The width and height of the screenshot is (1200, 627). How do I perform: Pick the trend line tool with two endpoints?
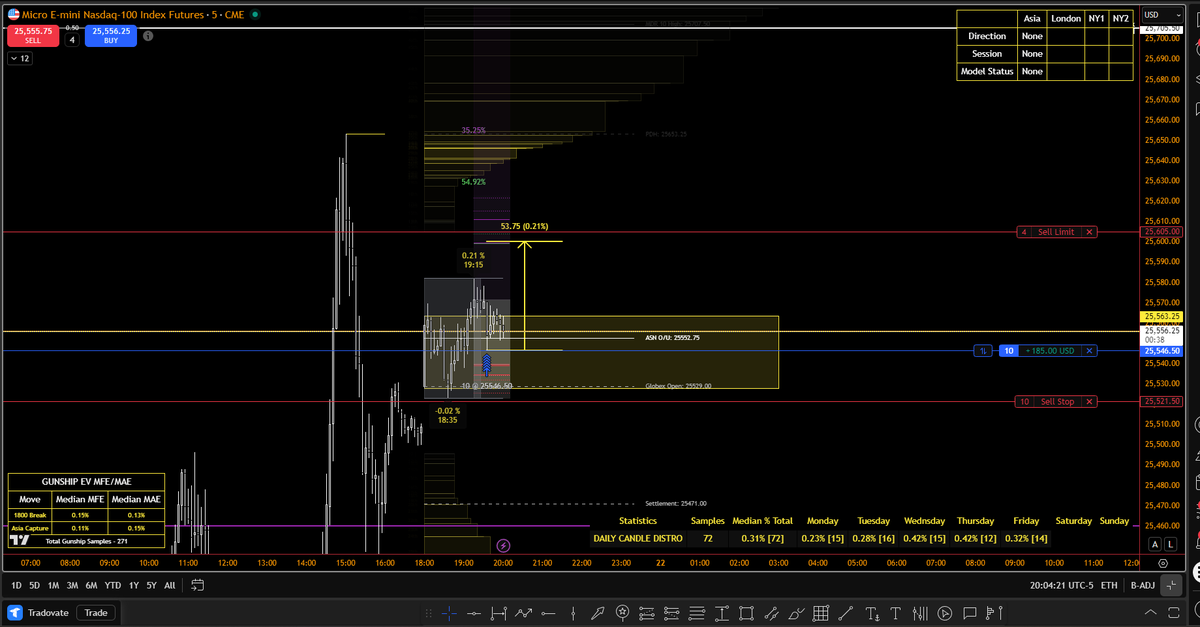846,613
